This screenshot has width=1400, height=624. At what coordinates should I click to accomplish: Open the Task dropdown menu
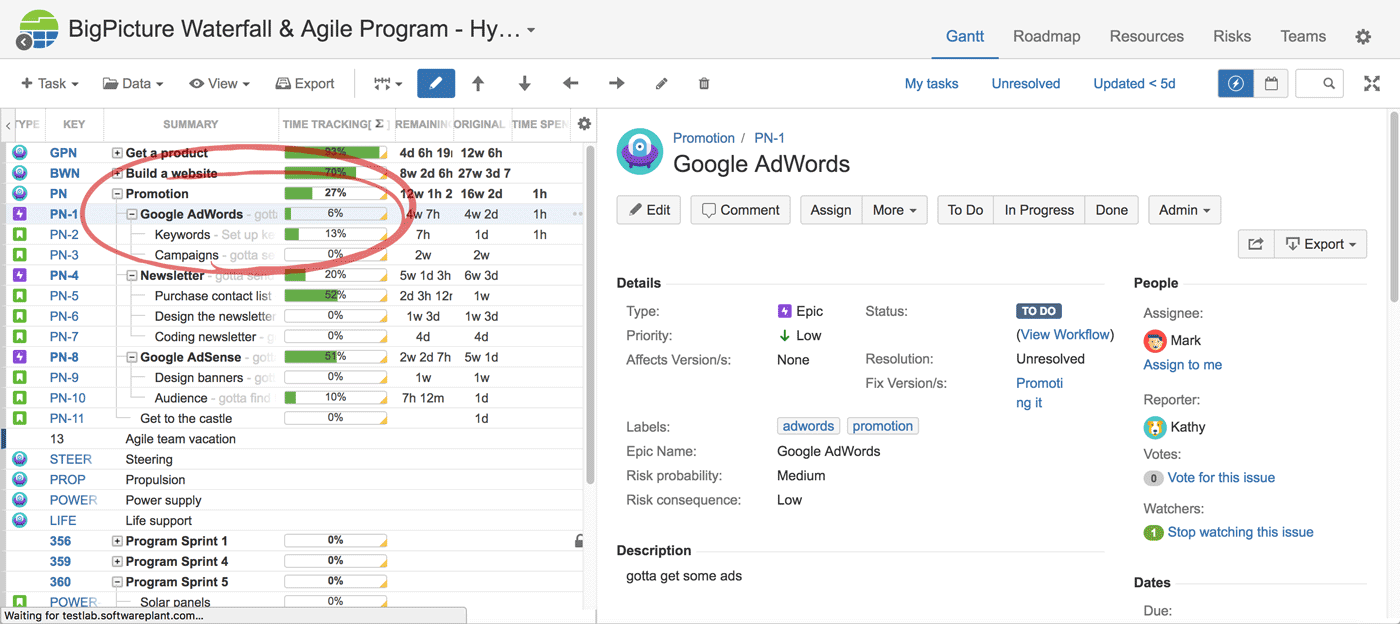51,84
